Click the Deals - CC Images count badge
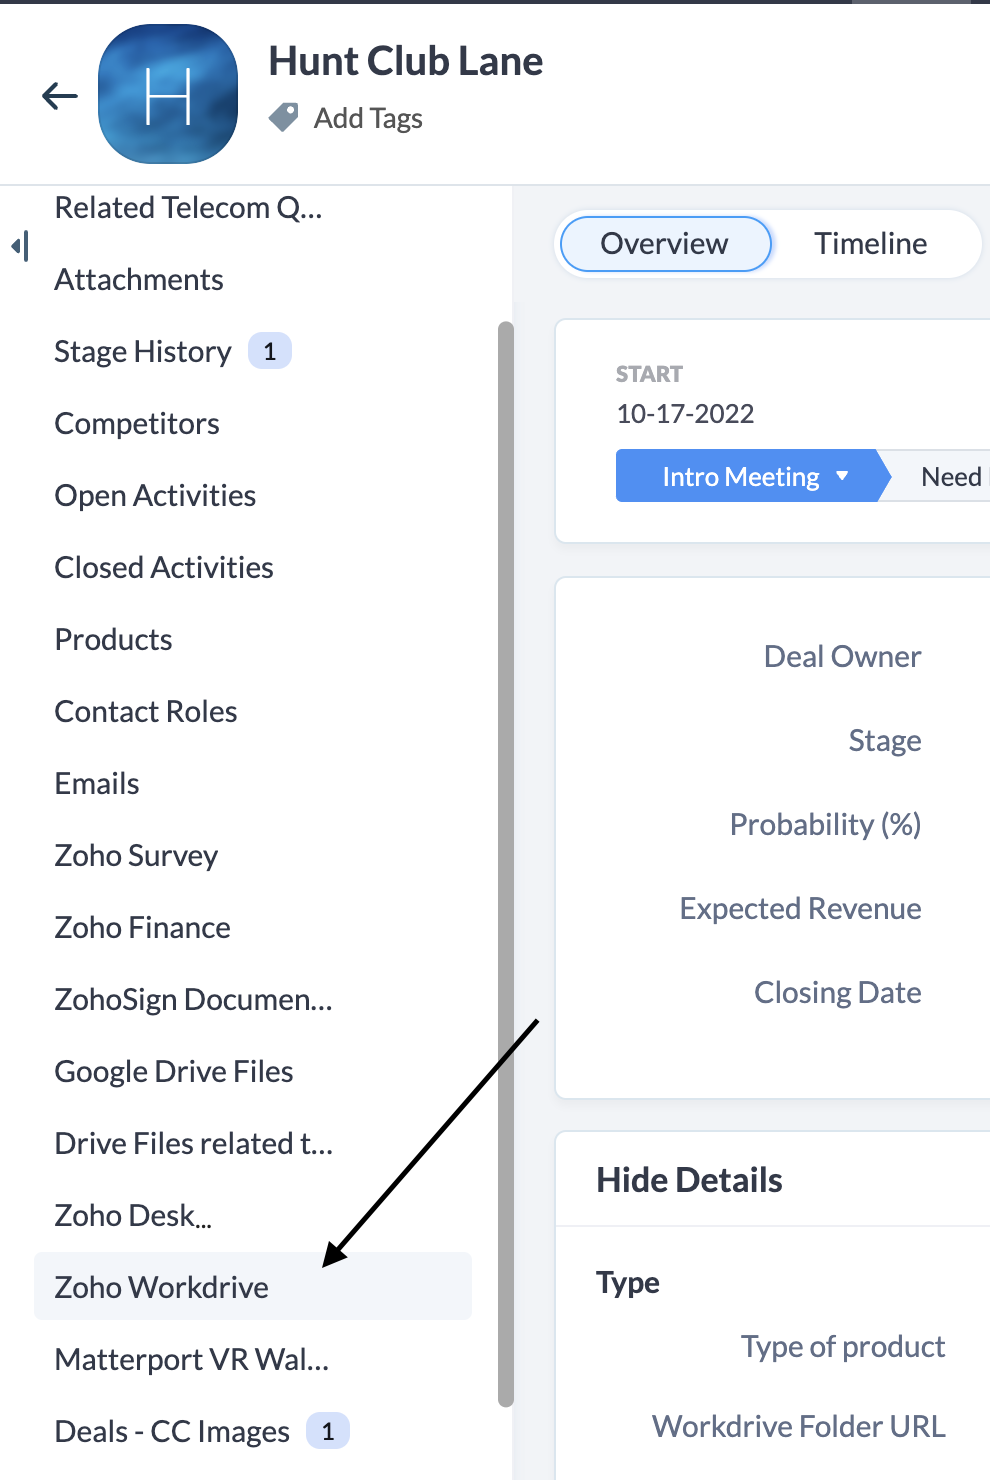990x1480 pixels. click(327, 1431)
